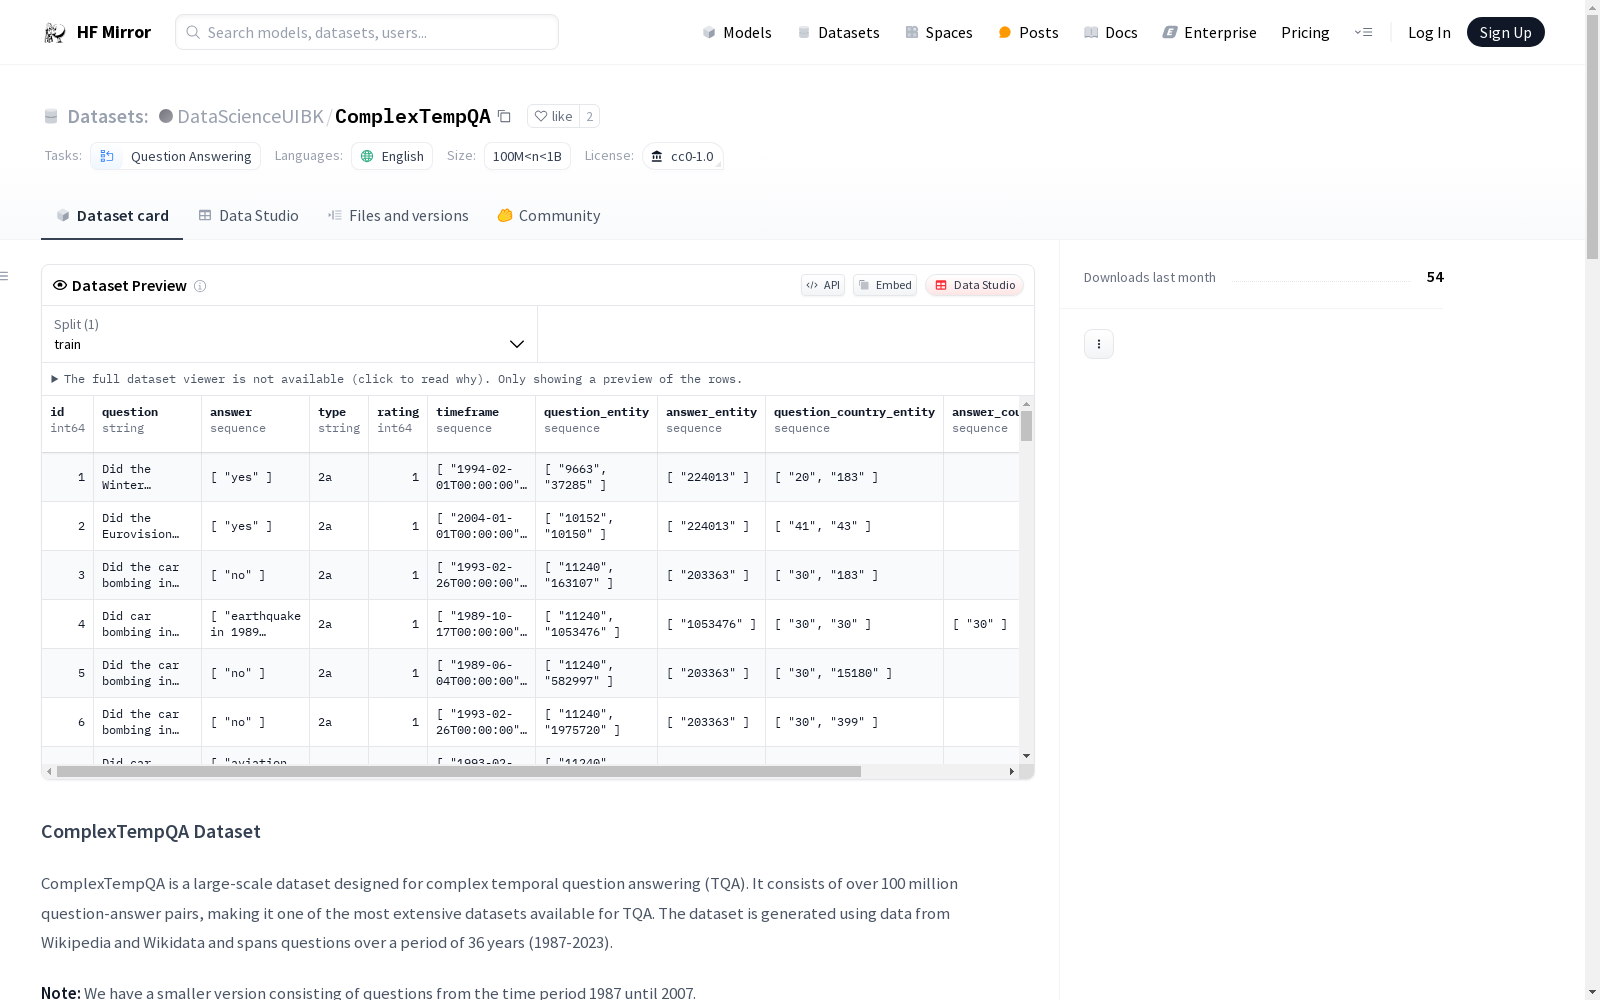This screenshot has height=1000, width=1600.
Task: Click the 100M<n<1B size tag
Action: pyautogui.click(x=527, y=156)
